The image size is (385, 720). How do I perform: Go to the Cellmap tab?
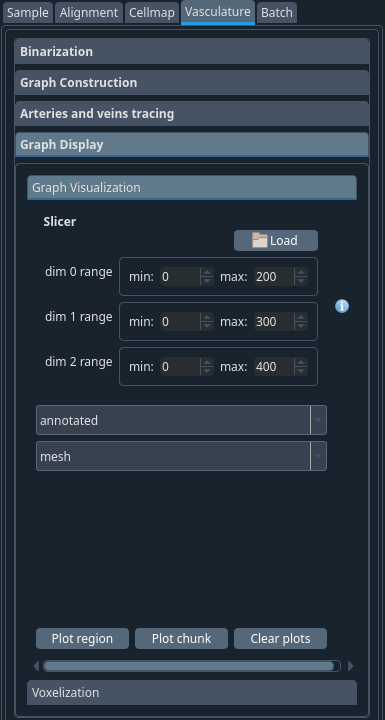click(x=152, y=12)
